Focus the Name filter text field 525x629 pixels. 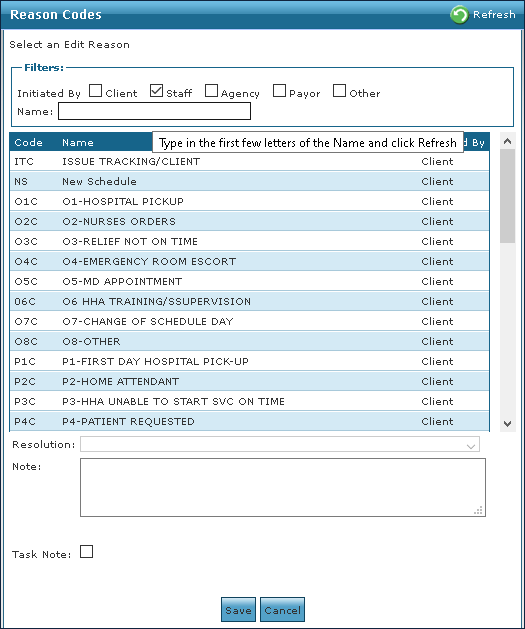[154, 111]
